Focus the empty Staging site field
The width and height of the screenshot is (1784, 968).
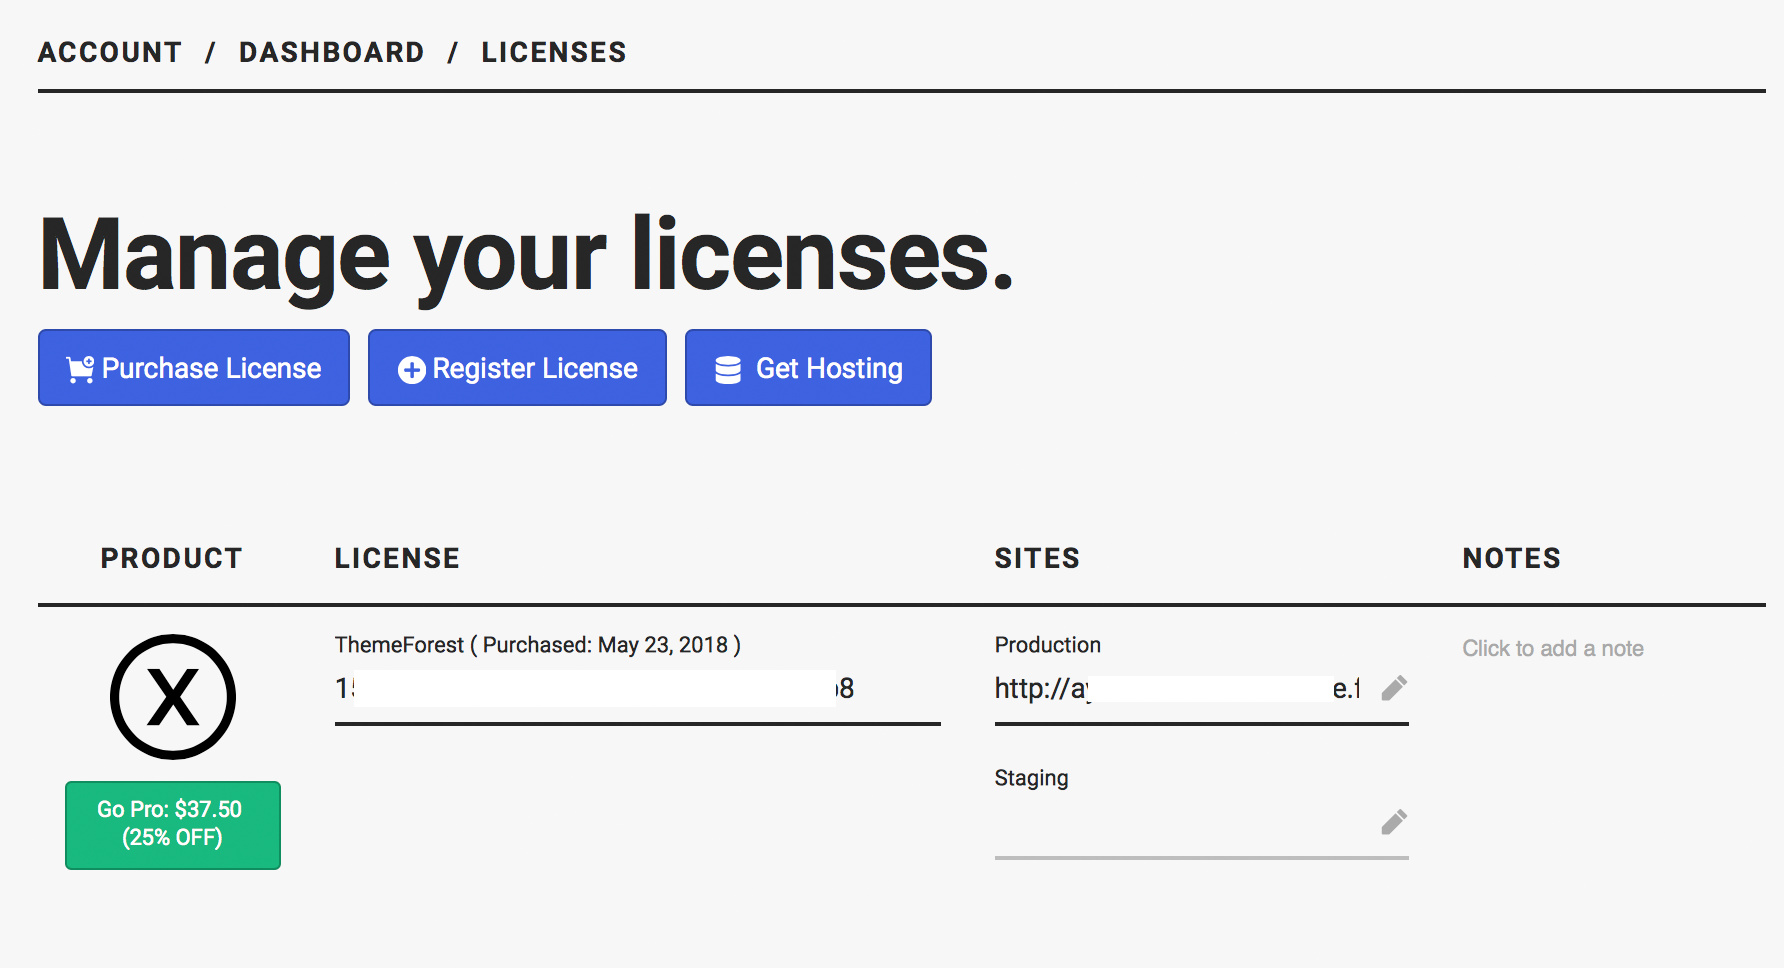1180,825
